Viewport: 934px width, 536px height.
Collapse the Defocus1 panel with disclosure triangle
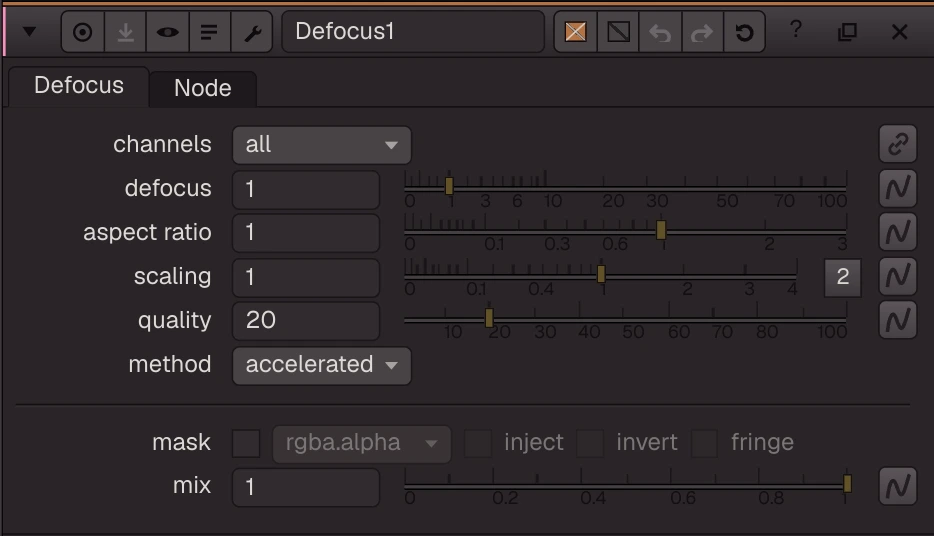click(29, 32)
